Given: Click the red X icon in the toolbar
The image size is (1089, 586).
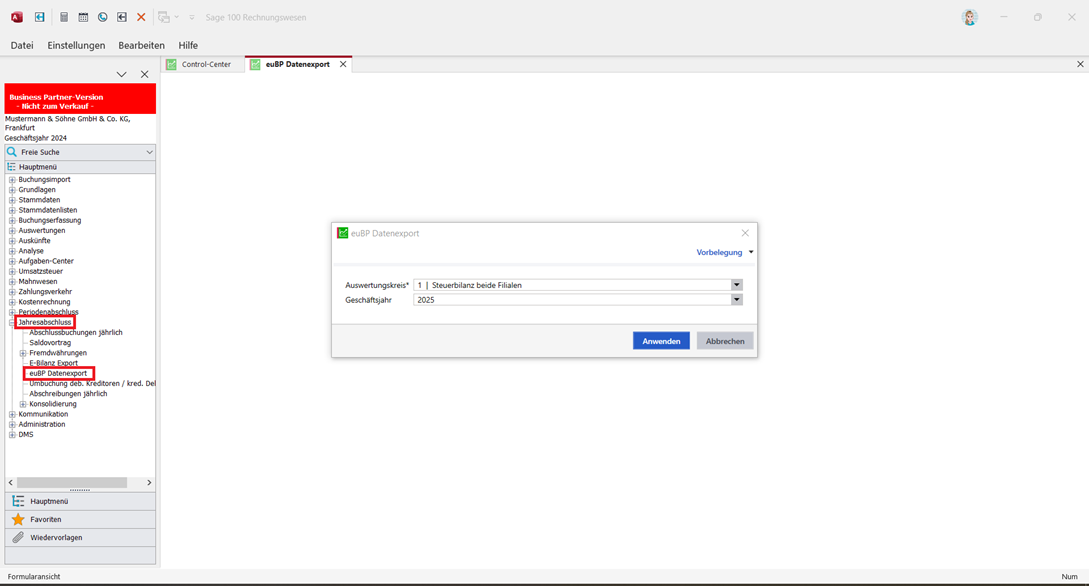Looking at the screenshot, I should (x=141, y=17).
